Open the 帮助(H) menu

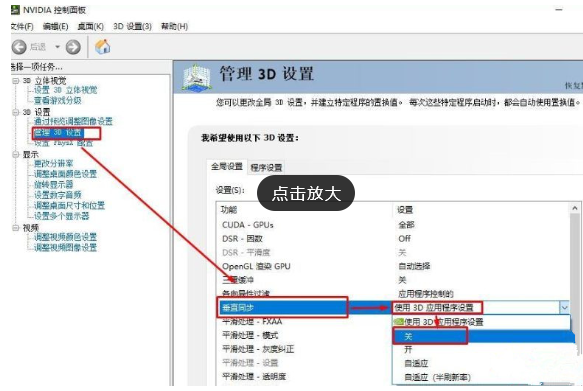[x=174, y=26]
